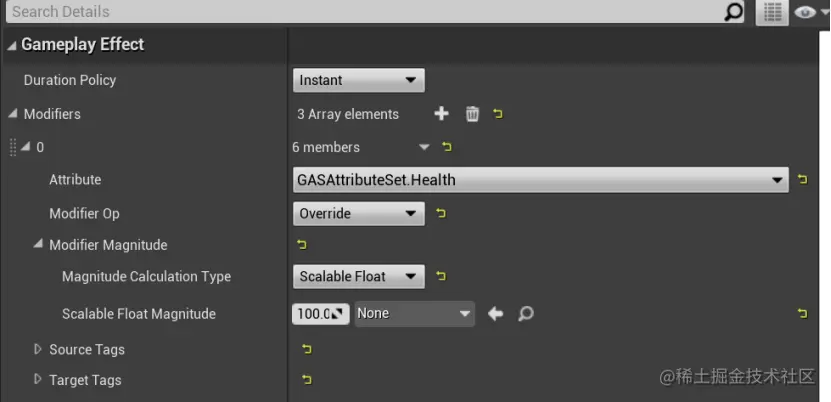This screenshot has width=831, height=402.
Task: Toggle the eye view options button
Action: tap(806, 12)
